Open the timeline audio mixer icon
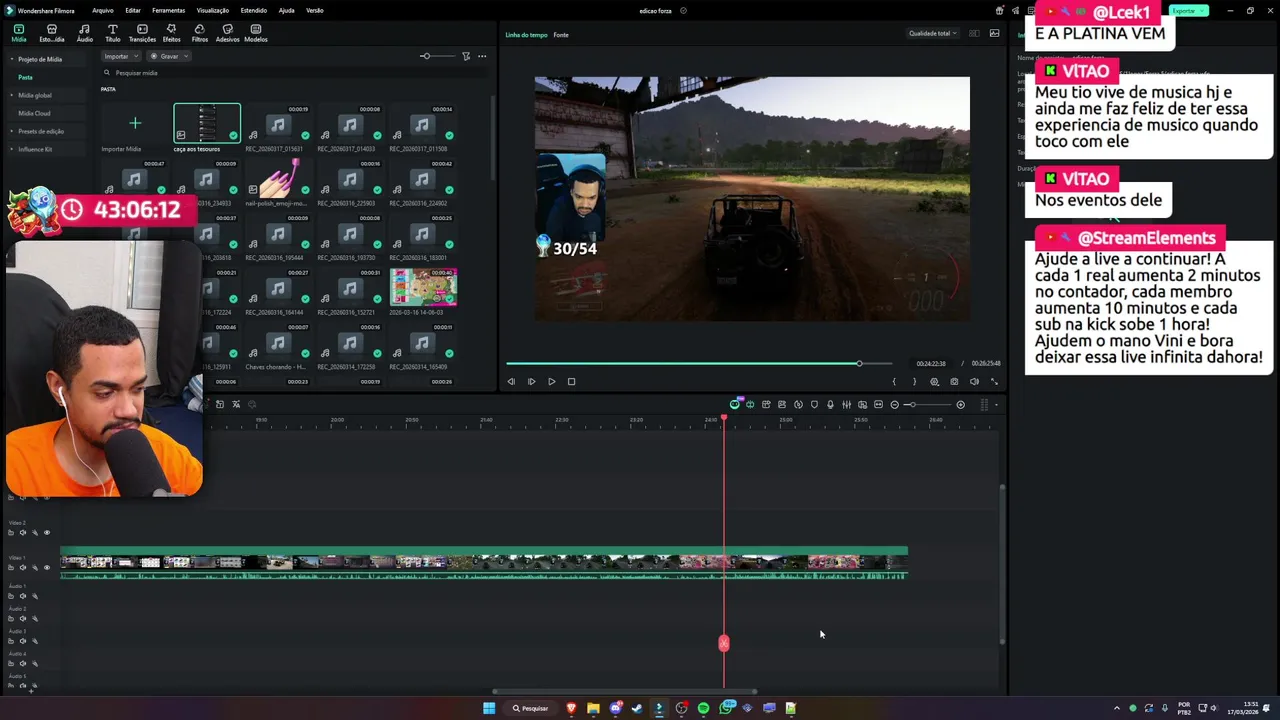The height and width of the screenshot is (720, 1280). coord(846,405)
